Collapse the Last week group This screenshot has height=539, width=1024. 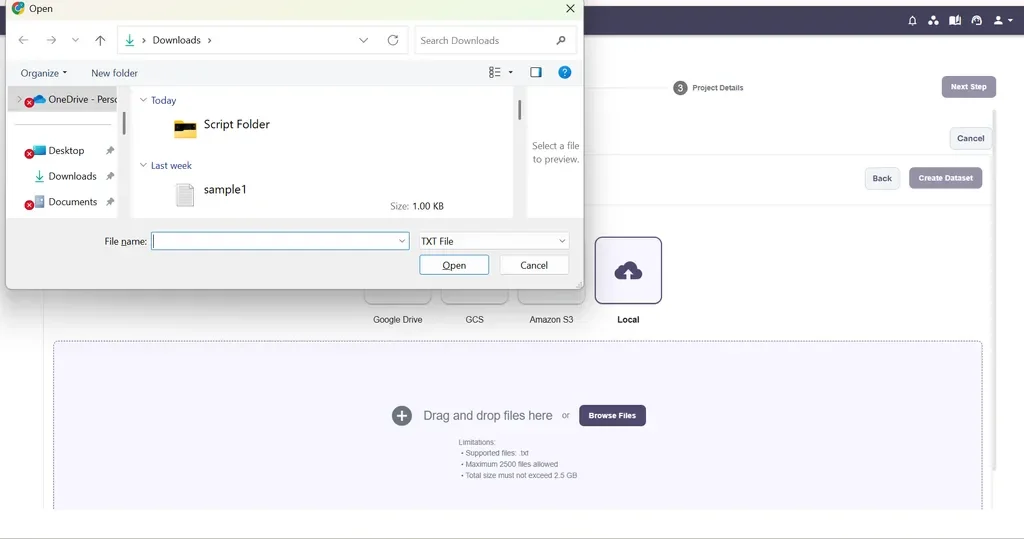143,165
